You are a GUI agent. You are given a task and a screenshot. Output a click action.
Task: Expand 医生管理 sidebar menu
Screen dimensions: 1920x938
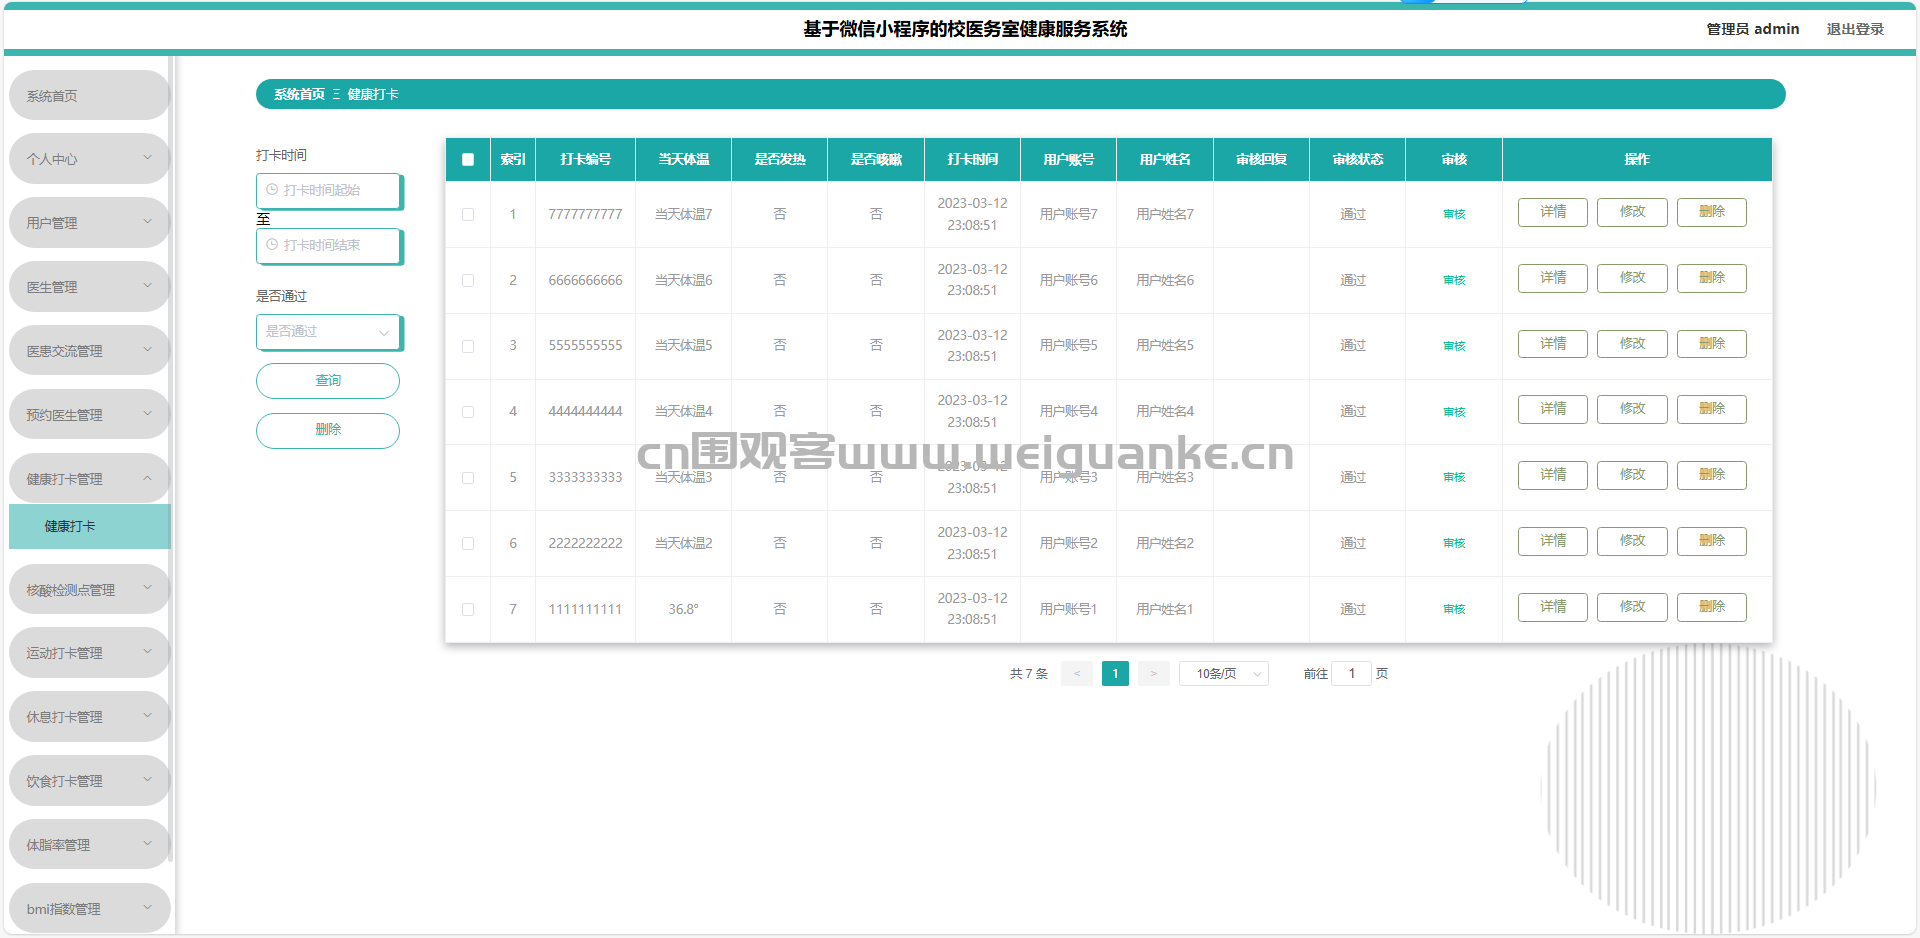point(89,286)
